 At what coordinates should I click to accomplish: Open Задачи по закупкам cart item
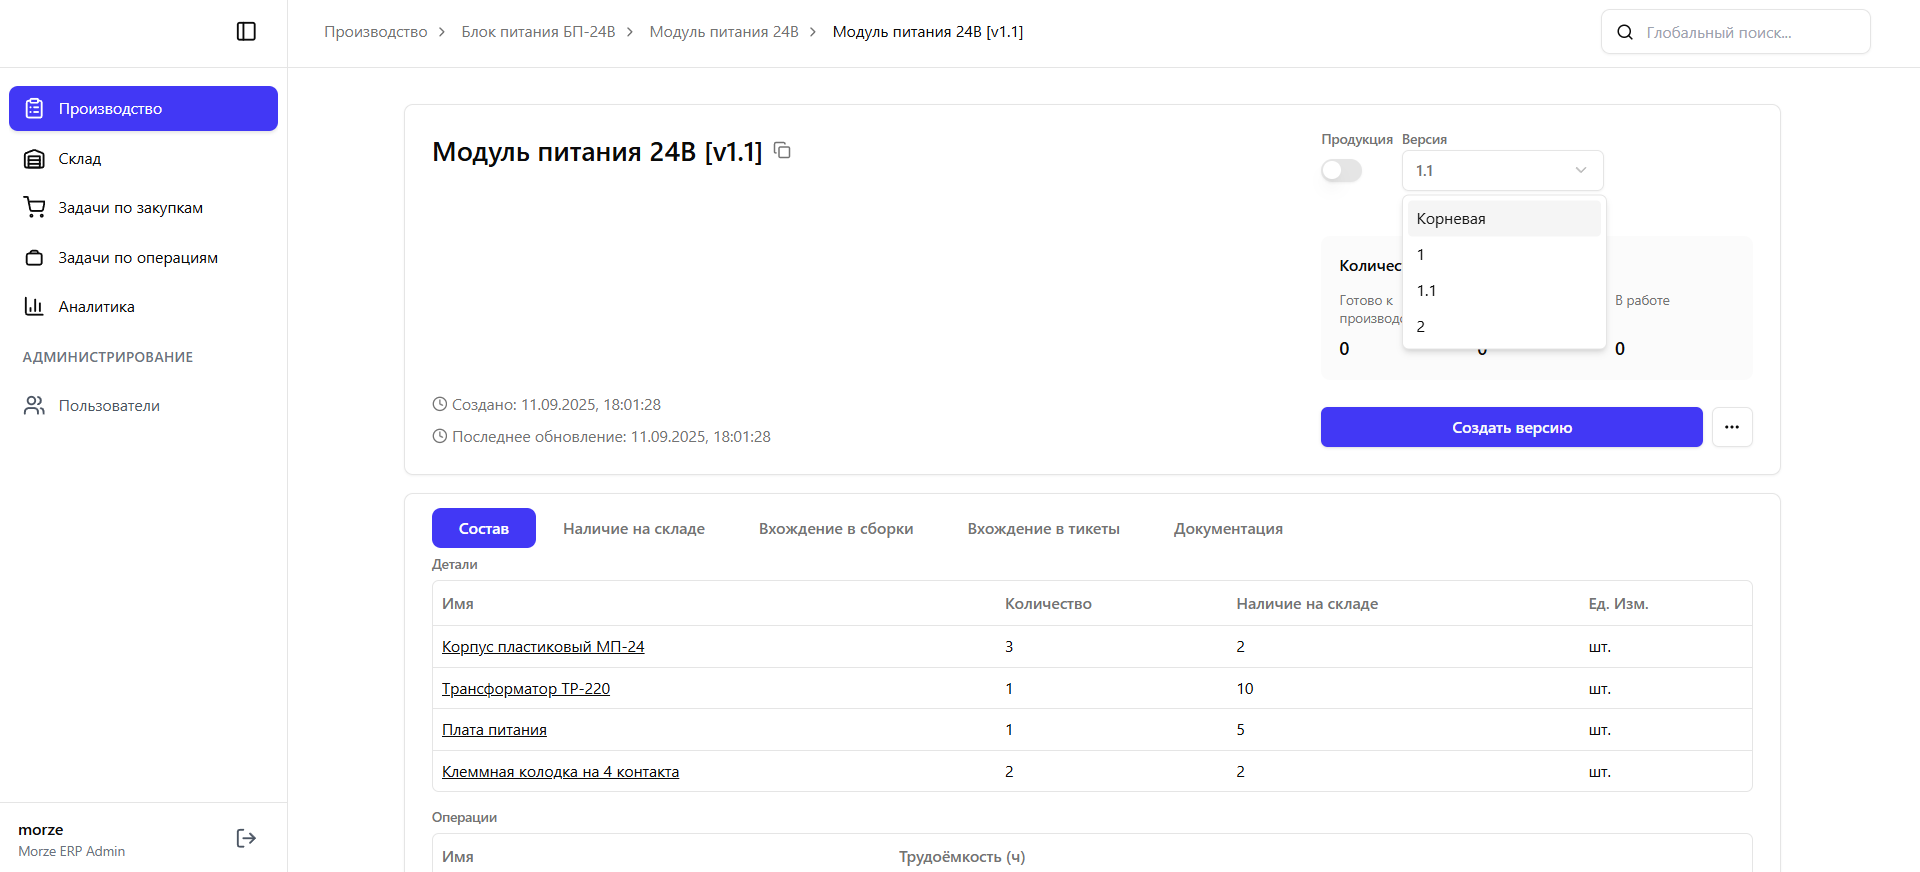pyautogui.click(x=130, y=208)
